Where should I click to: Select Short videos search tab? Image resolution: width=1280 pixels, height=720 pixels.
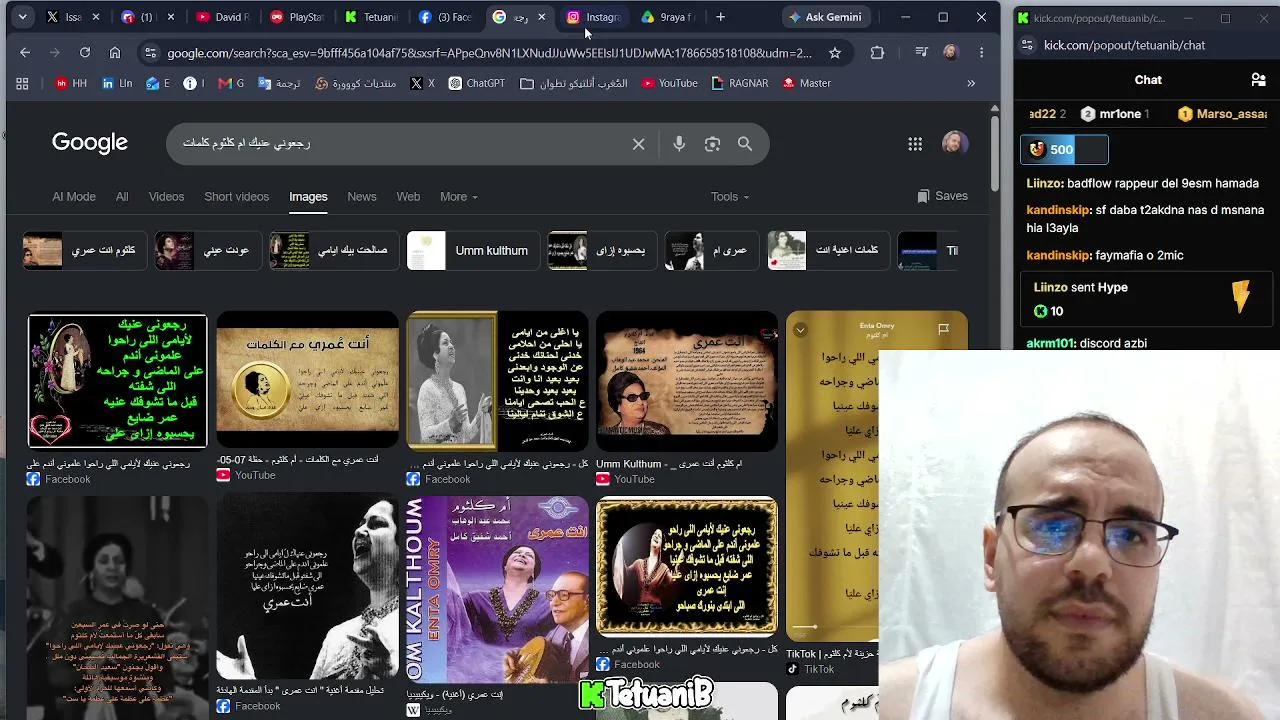(x=236, y=197)
